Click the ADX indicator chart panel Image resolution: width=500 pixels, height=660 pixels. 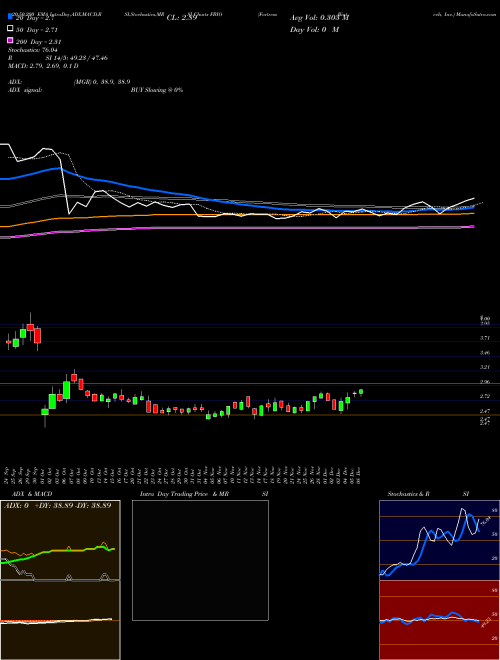point(60,540)
